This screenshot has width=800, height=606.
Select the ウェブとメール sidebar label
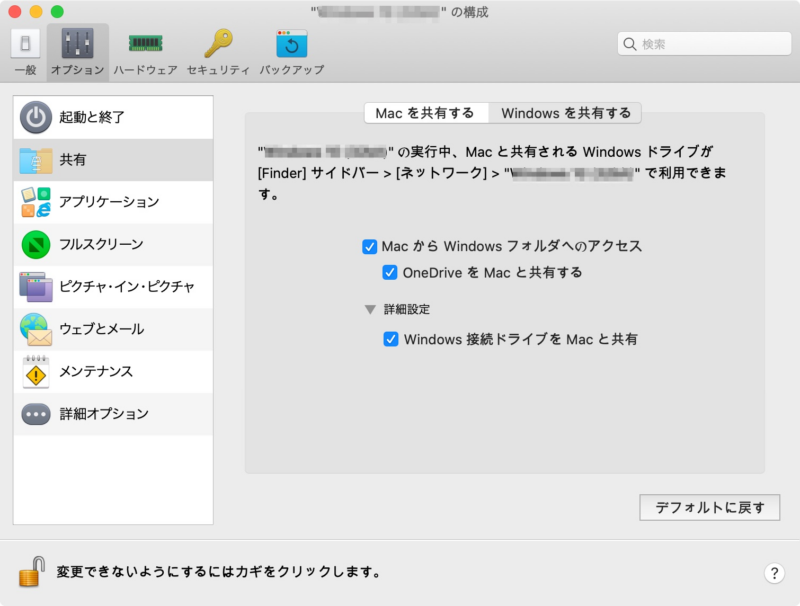[x=102, y=329]
